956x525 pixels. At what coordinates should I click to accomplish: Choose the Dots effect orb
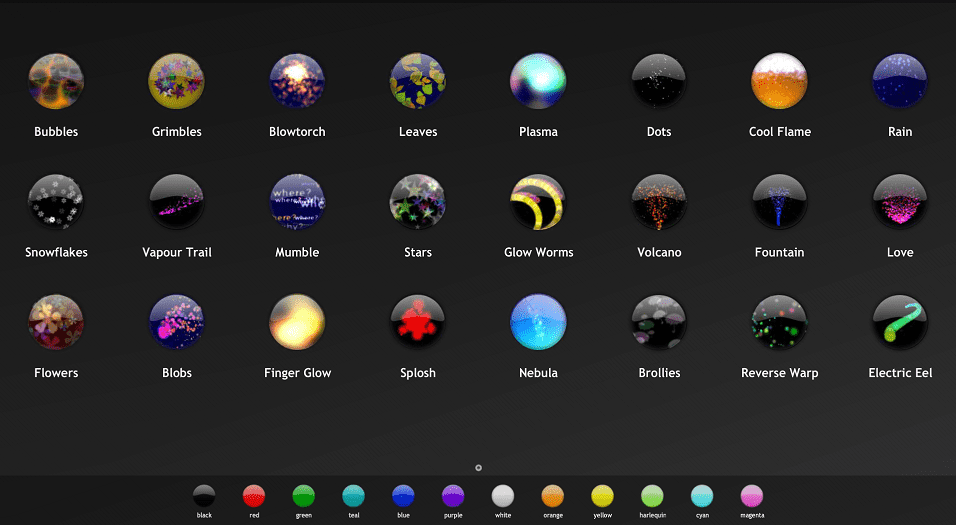[x=658, y=81]
